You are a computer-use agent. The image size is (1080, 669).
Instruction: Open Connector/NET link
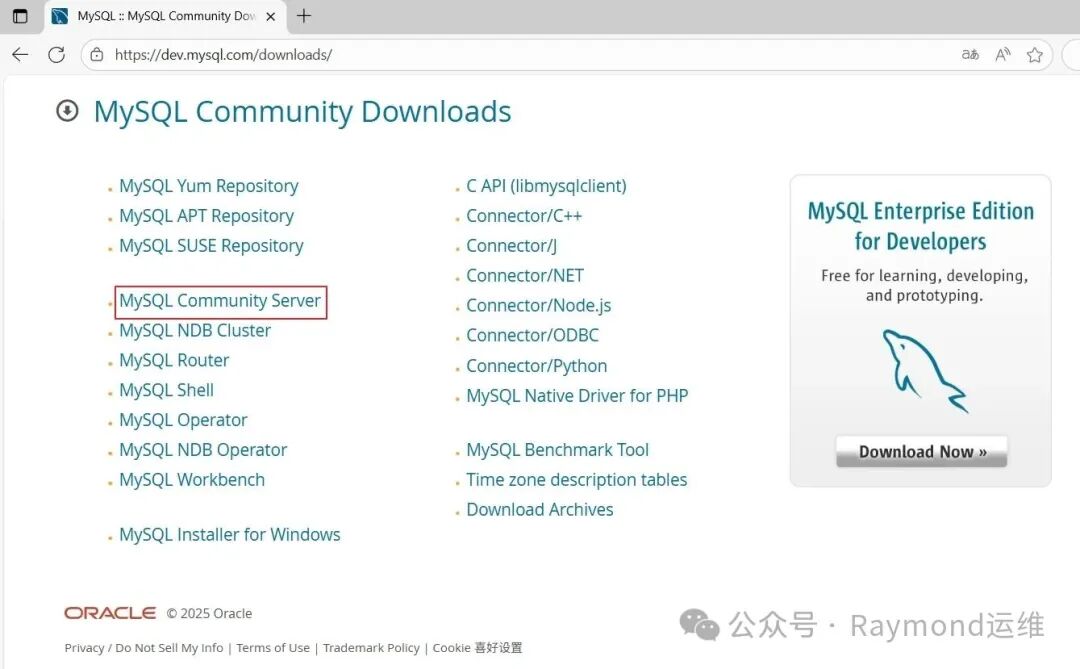click(525, 276)
